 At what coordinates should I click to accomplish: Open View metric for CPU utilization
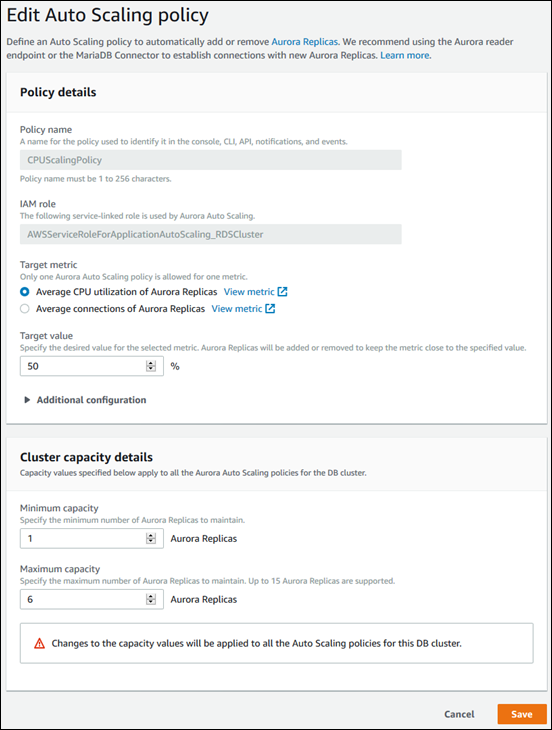pyautogui.click(x=249, y=292)
